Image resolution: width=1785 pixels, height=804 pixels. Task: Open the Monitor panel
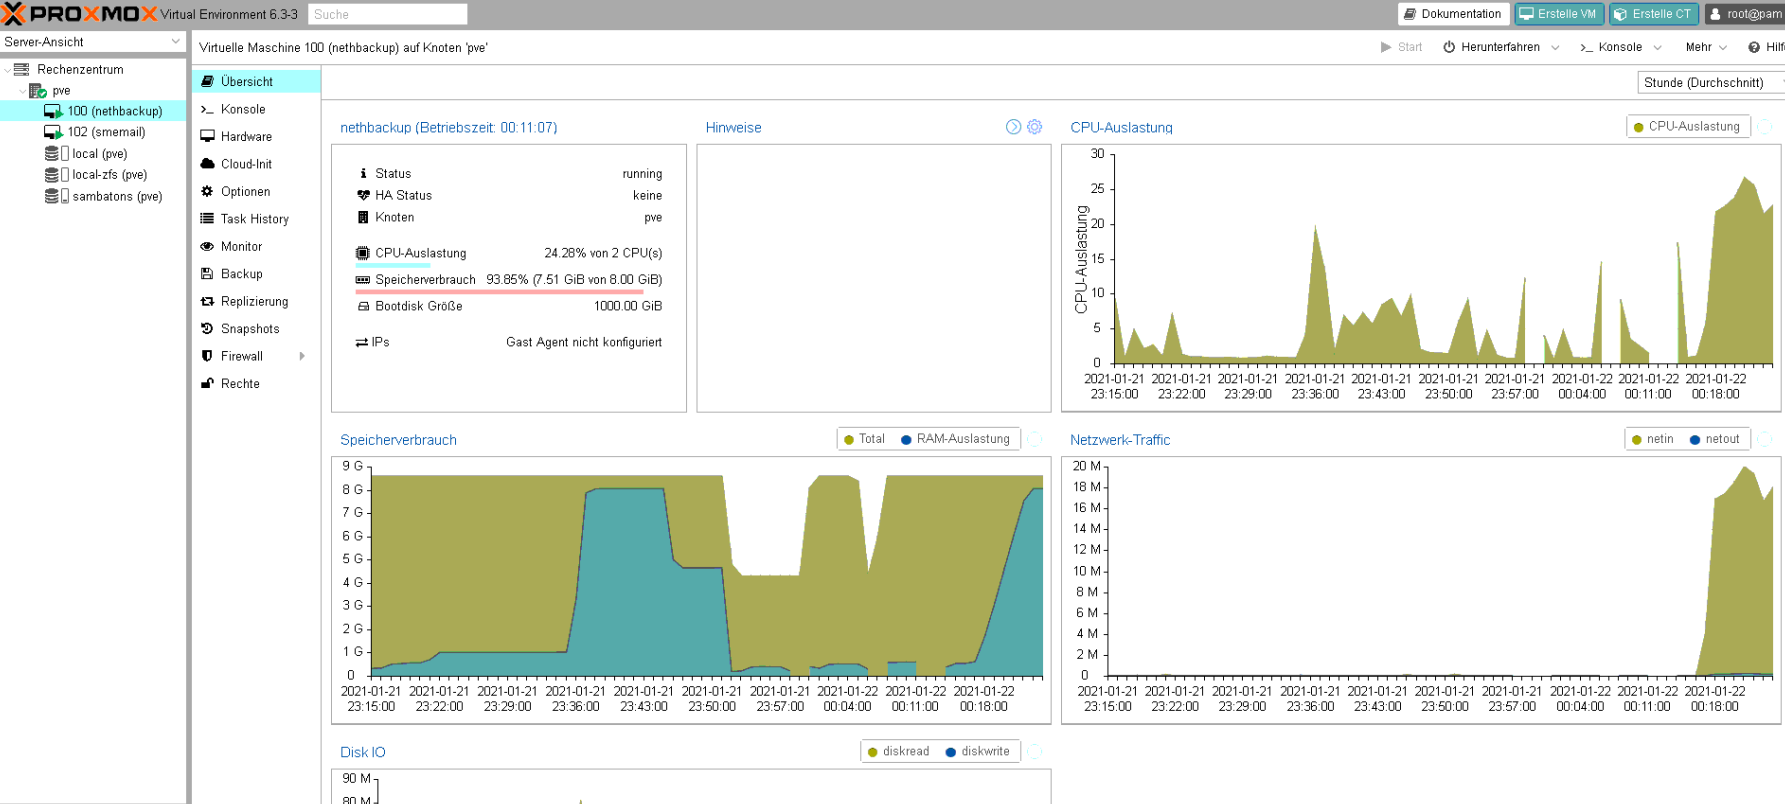(256, 246)
